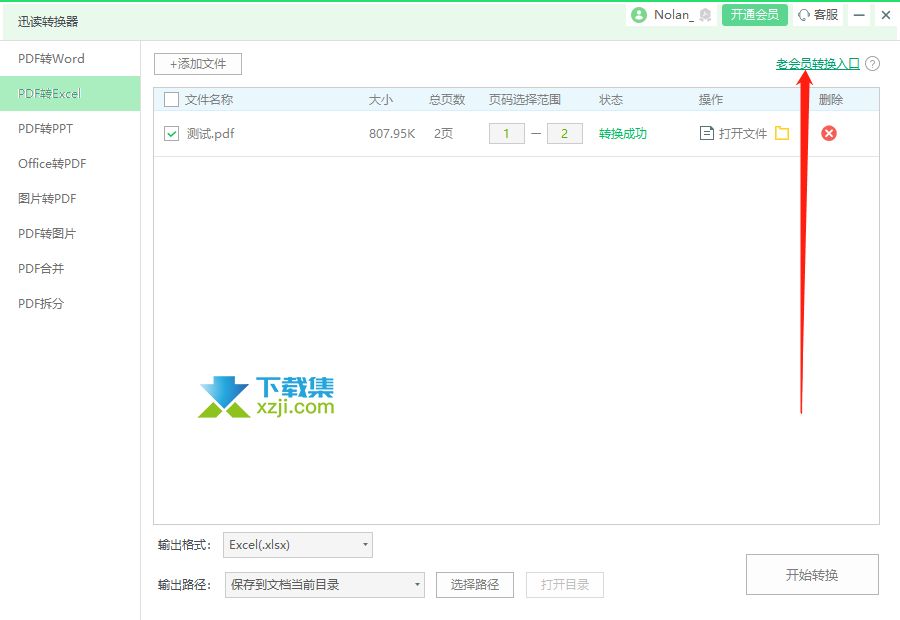Click the 开通会员 button
900x620 pixels.
click(755, 15)
